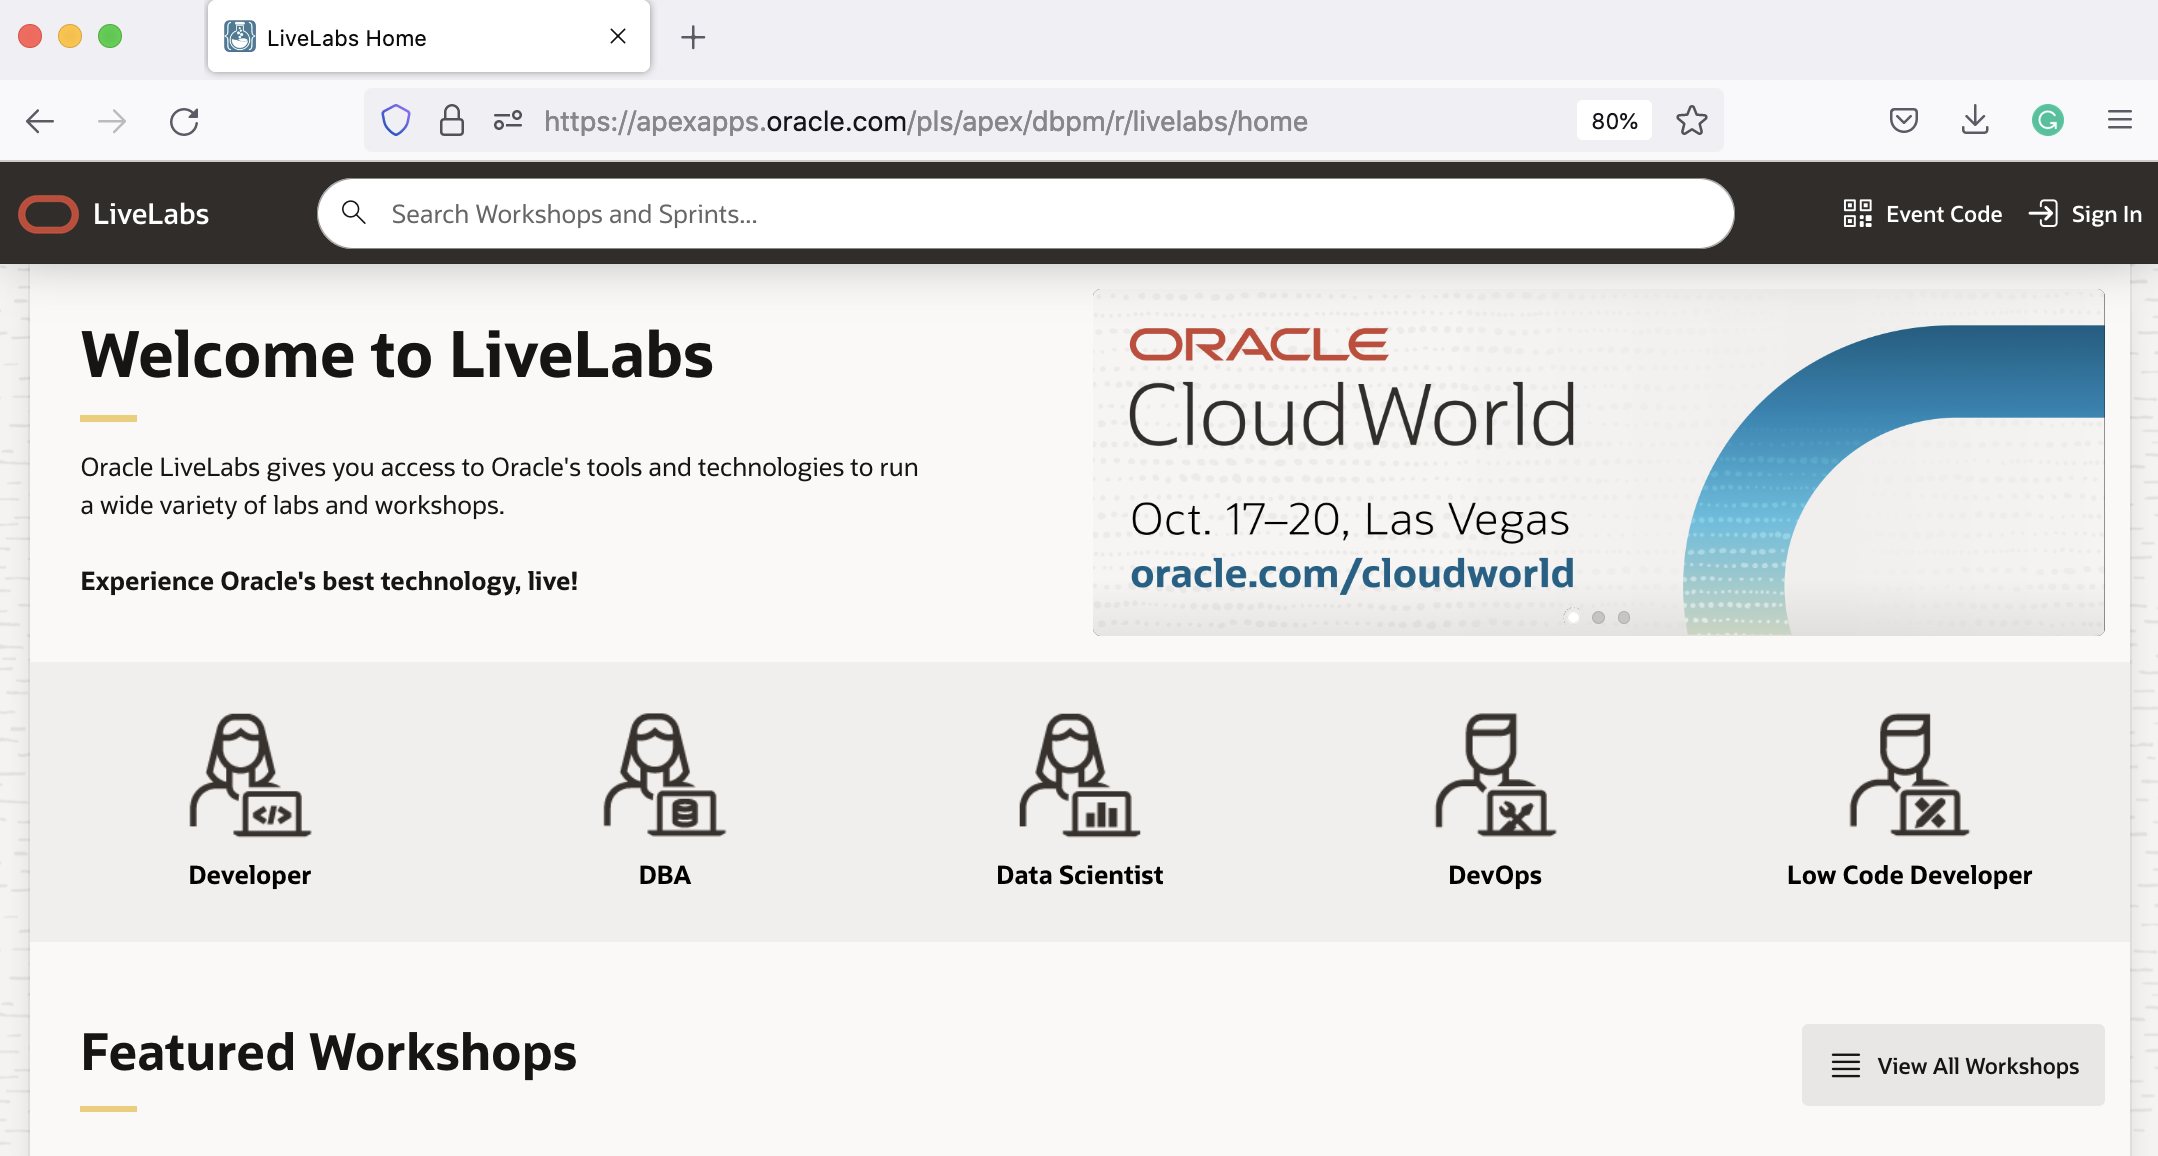Show third carousel slide dot

coord(1624,618)
